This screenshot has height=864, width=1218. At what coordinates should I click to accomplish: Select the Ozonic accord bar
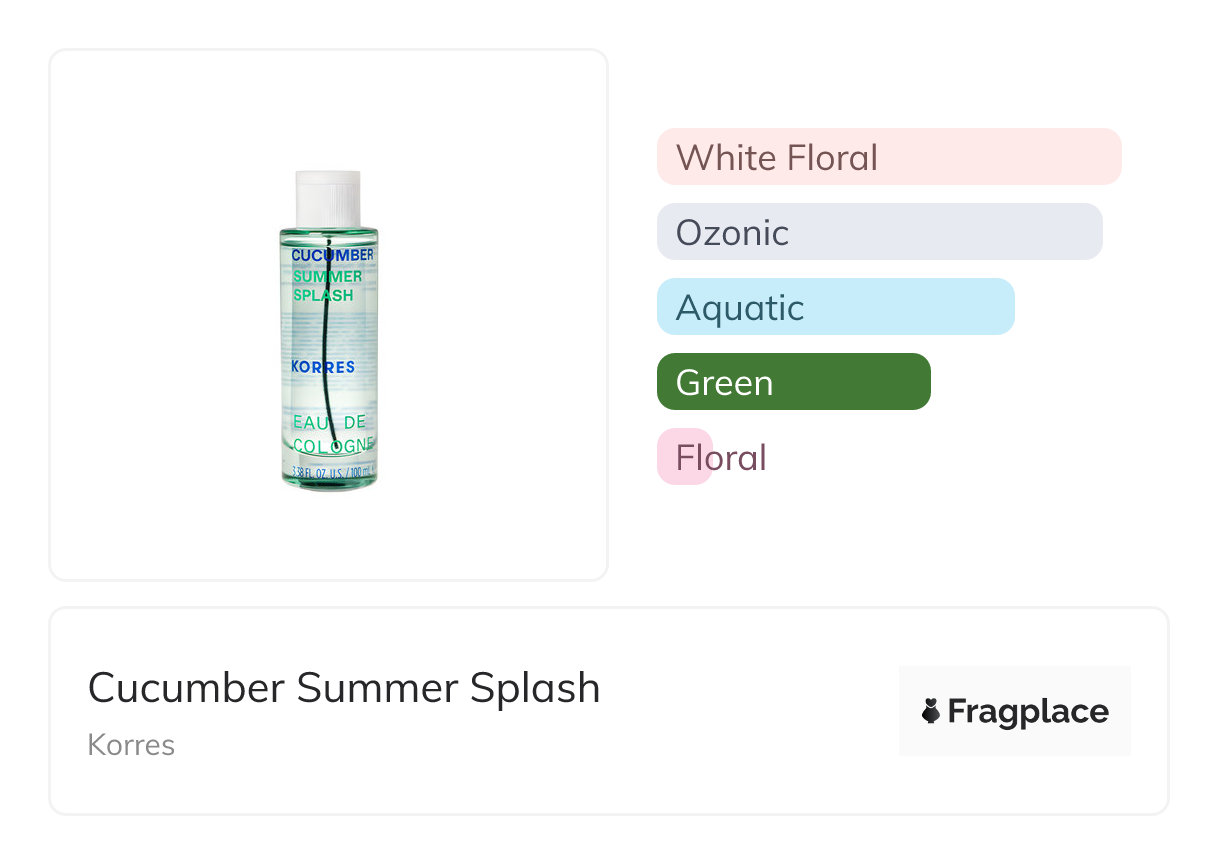point(879,232)
